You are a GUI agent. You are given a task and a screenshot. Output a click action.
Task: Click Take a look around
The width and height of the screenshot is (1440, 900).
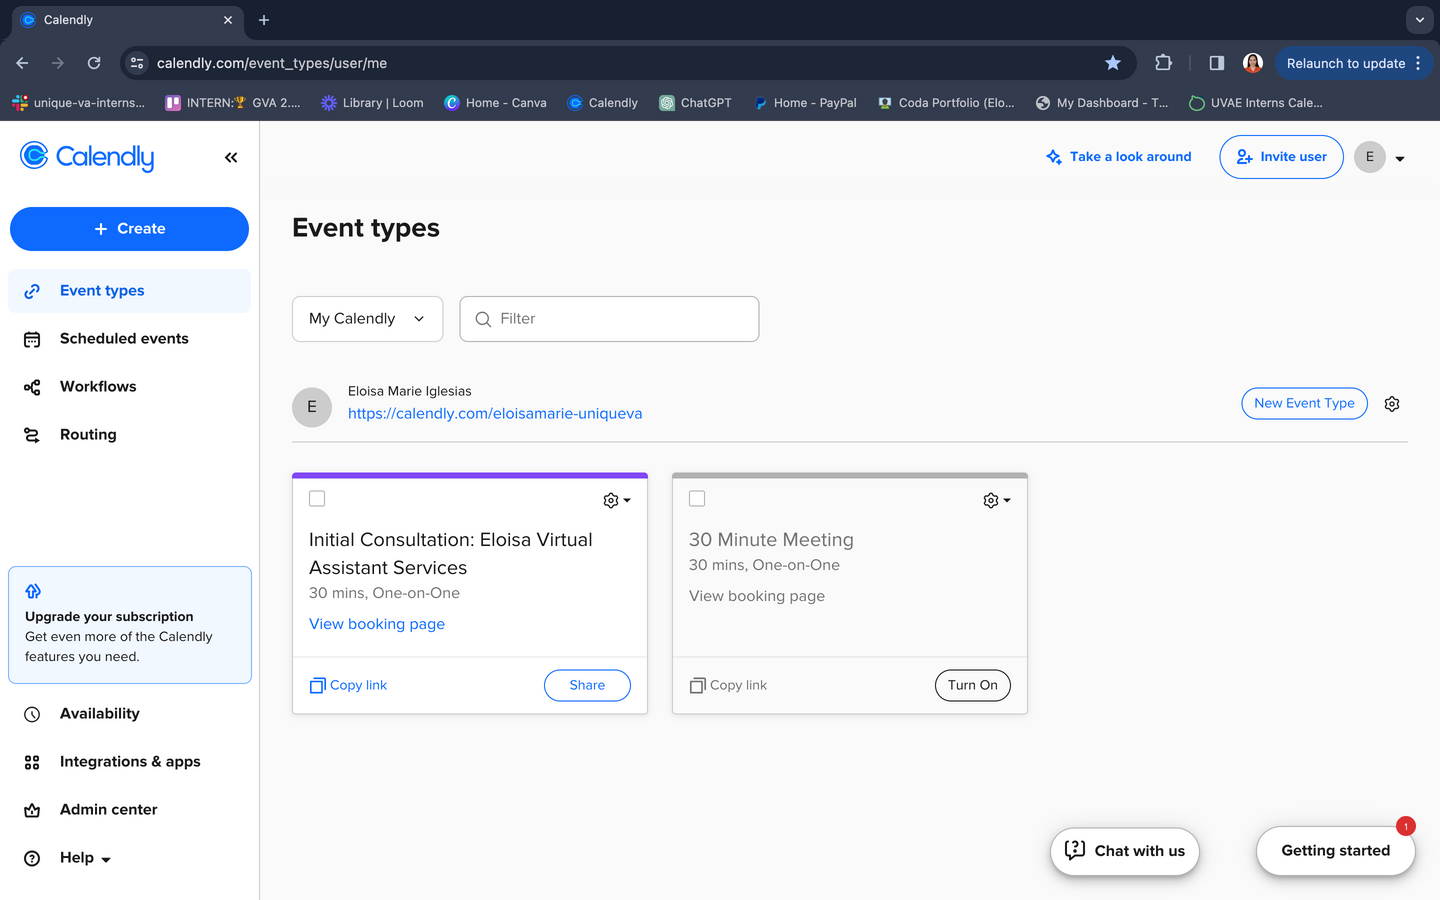click(x=1119, y=157)
